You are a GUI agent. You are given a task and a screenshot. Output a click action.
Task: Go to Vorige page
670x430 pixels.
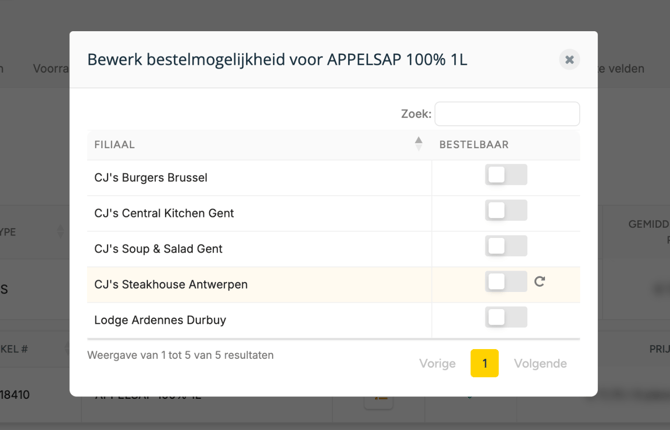click(x=437, y=363)
